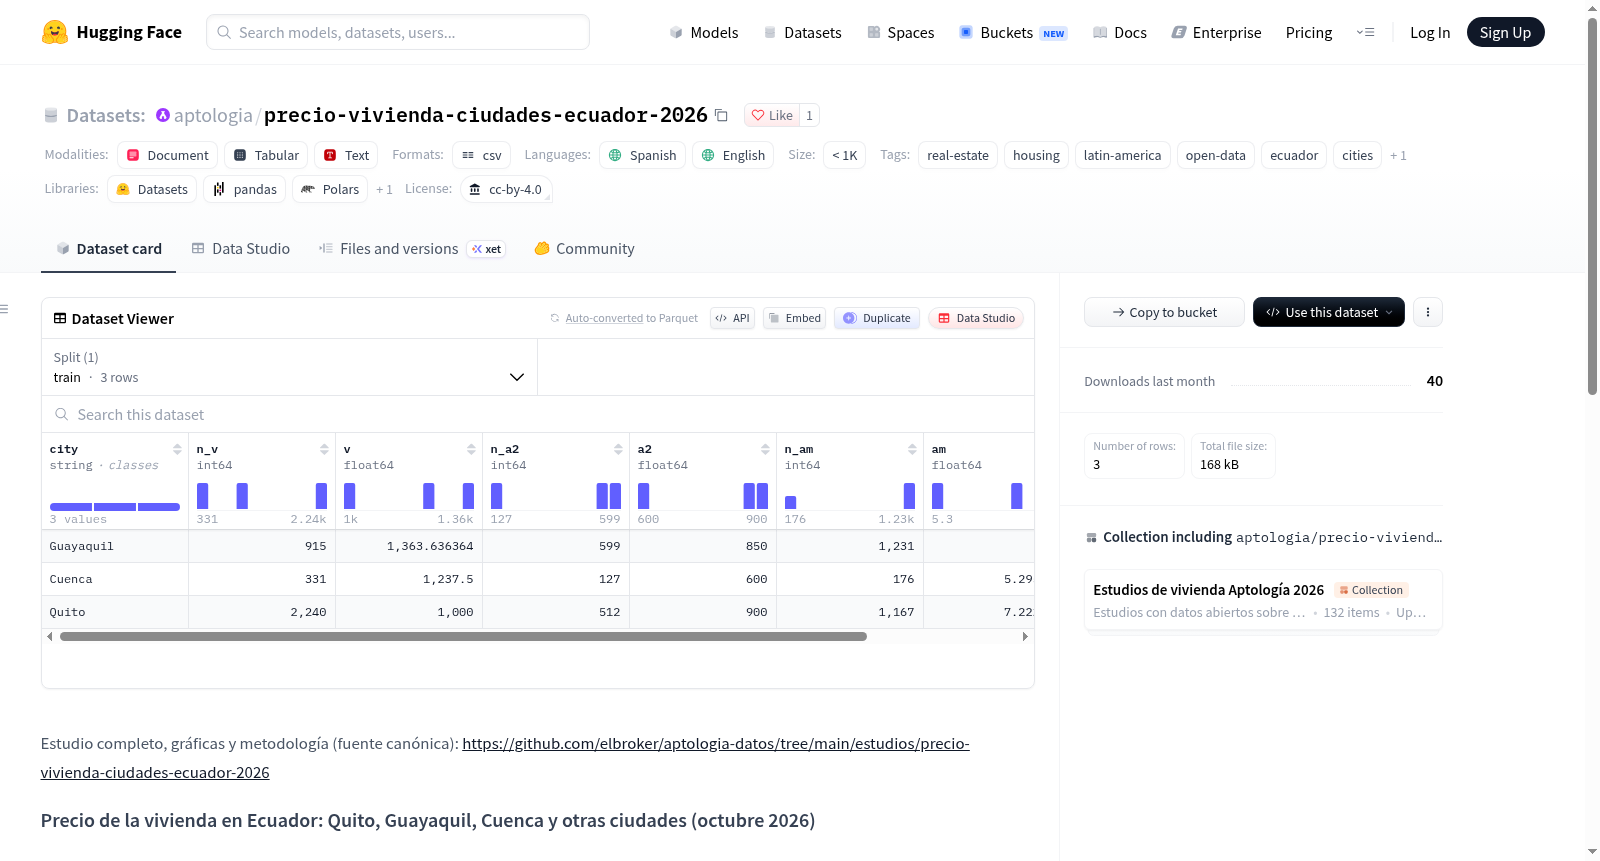
Task: Open Models in top navigation
Action: (x=704, y=32)
